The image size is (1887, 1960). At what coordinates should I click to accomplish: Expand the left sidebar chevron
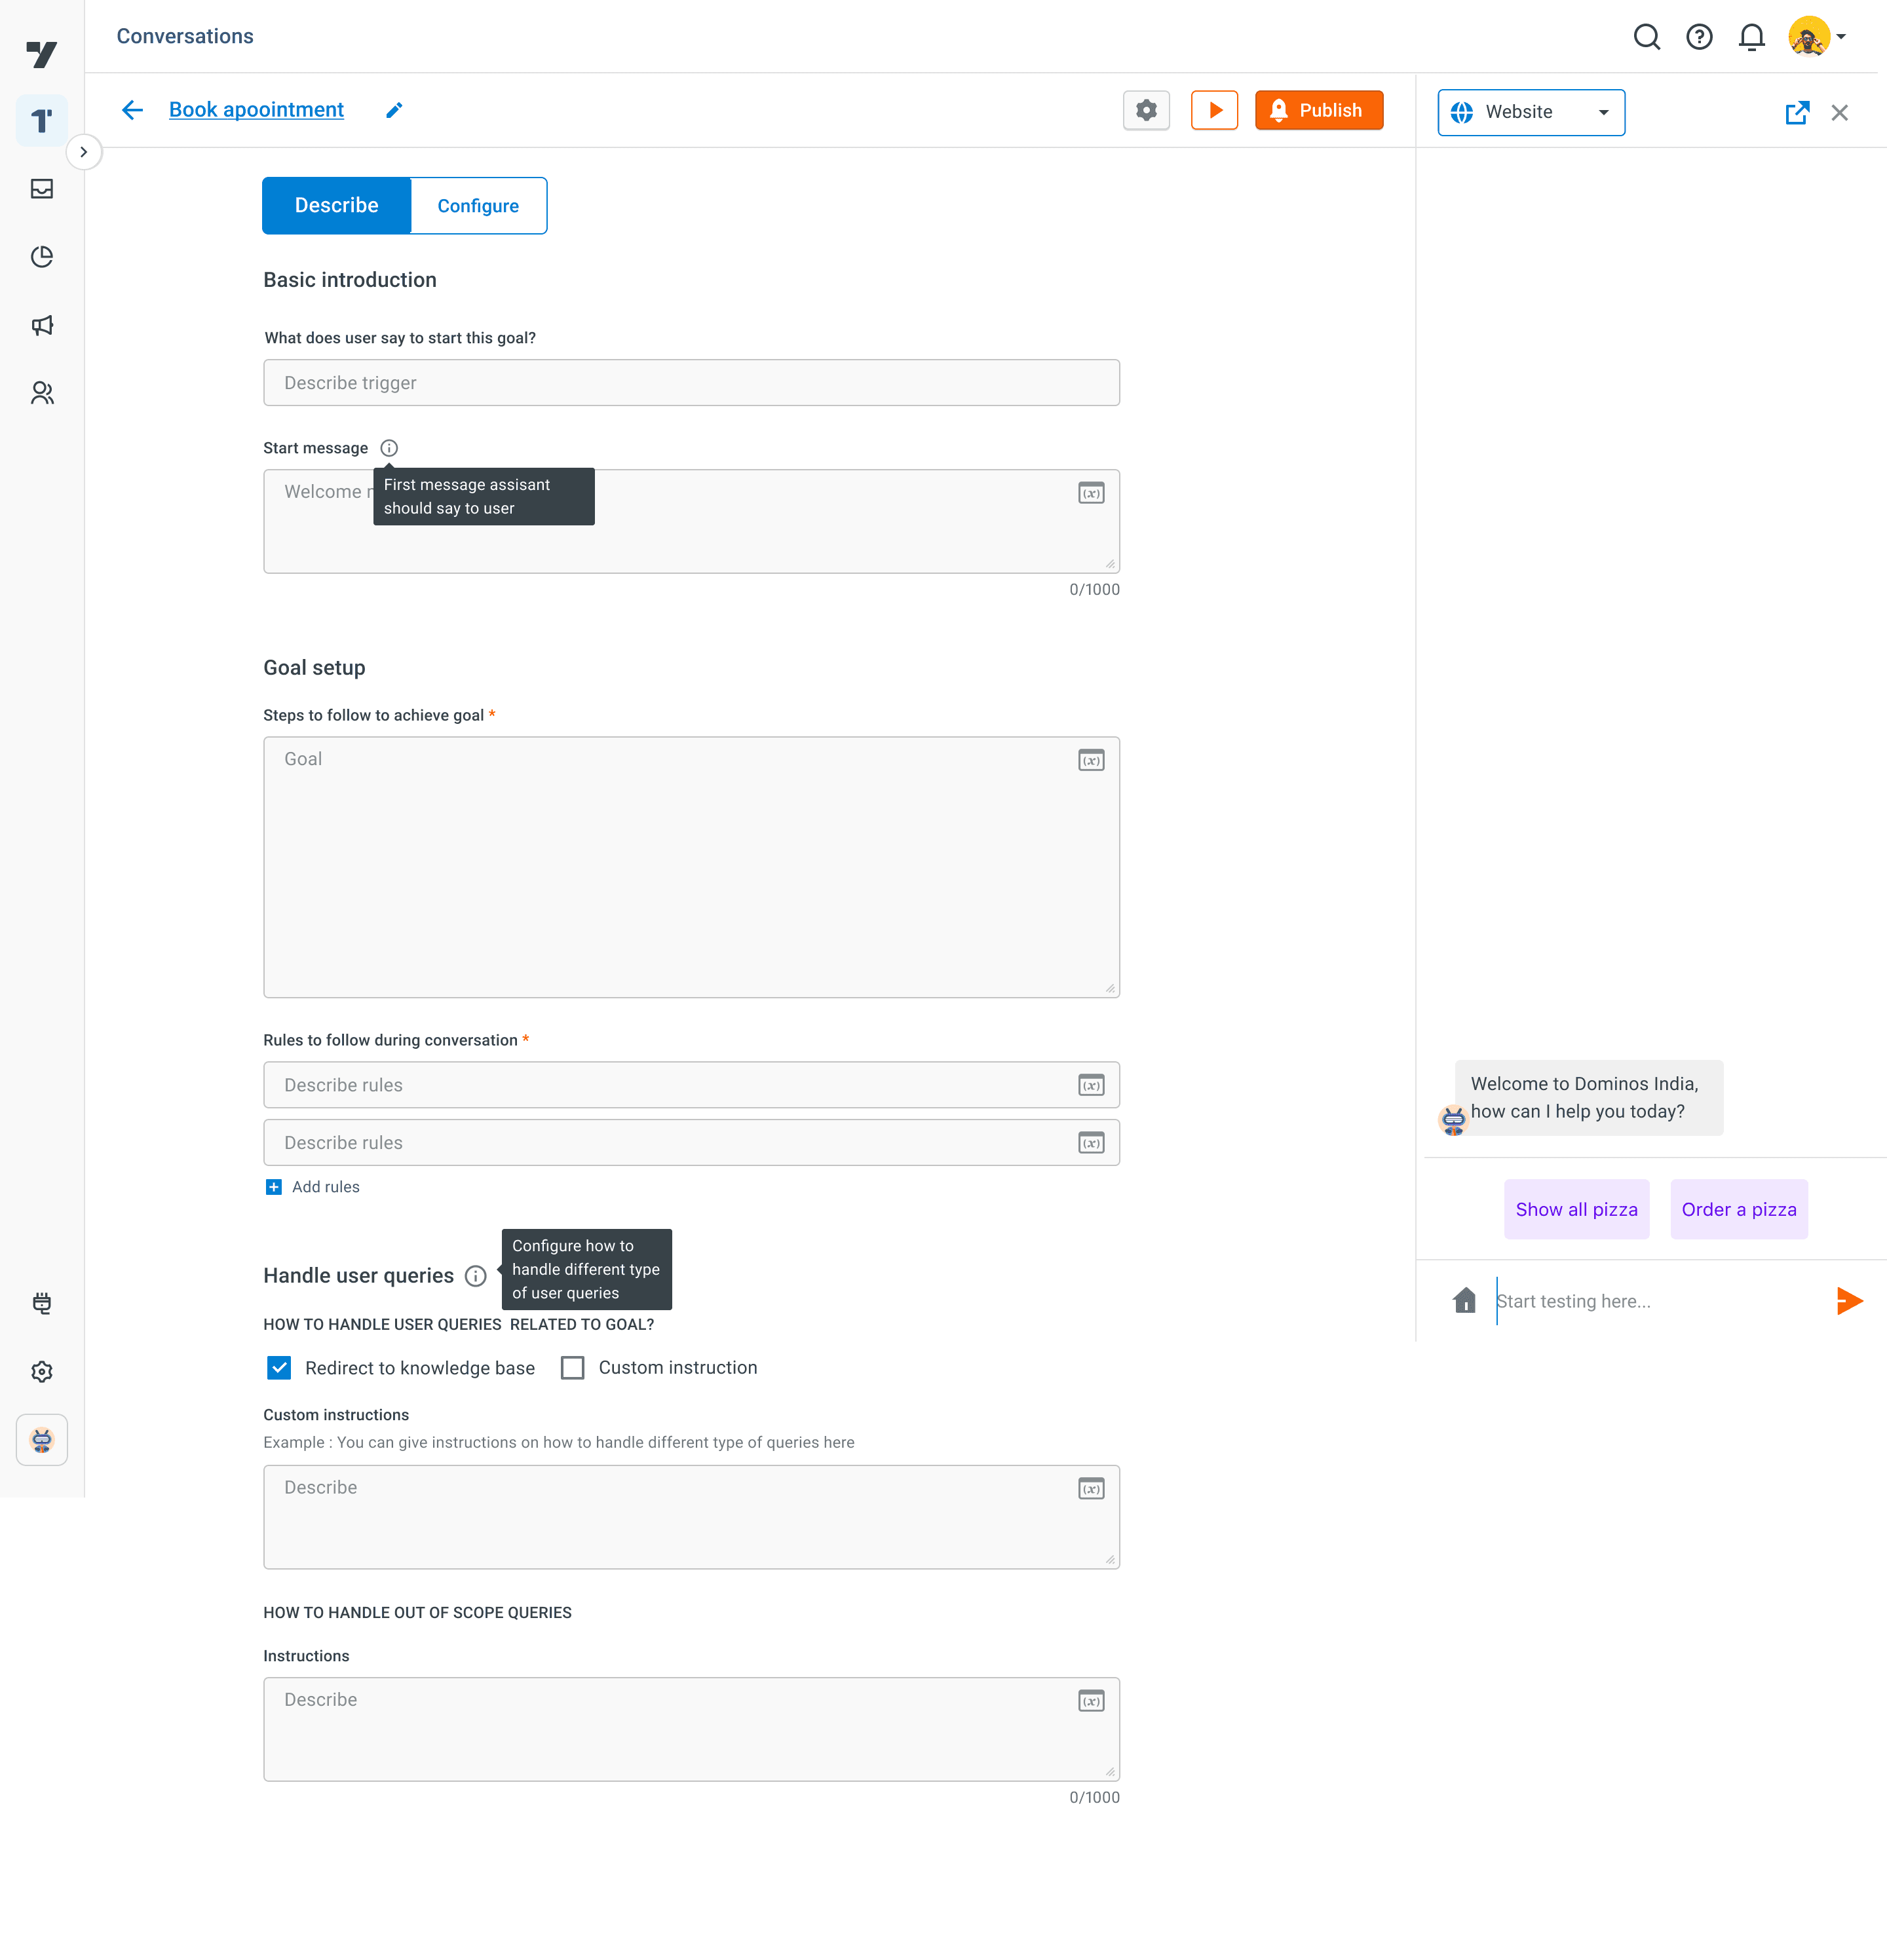[x=84, y=152]
